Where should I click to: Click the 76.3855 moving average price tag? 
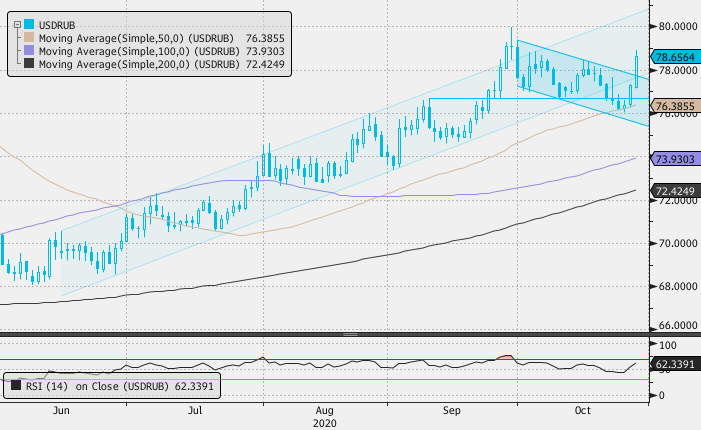point(674,105)
